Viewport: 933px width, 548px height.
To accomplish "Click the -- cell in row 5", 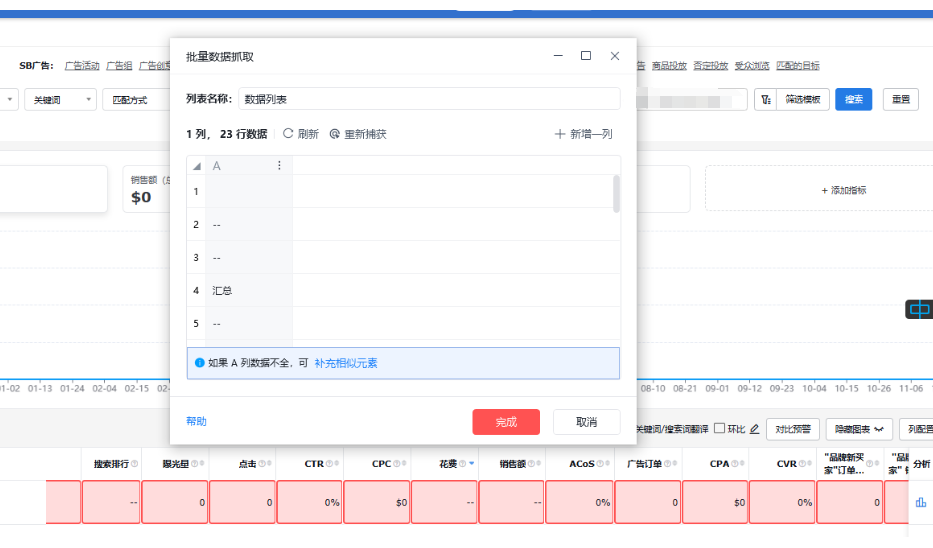I will coord(249,323).
